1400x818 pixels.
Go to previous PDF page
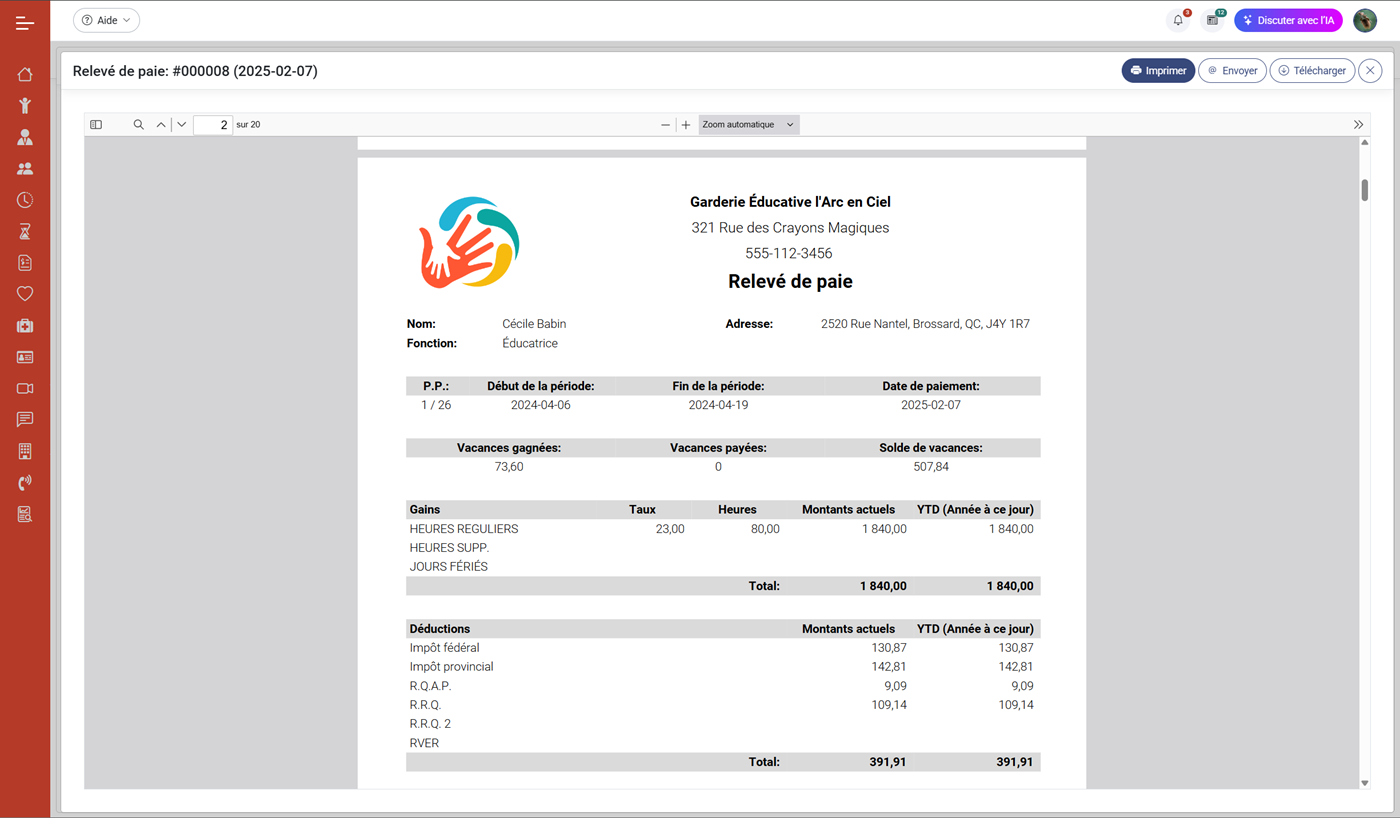pos(161,125)
